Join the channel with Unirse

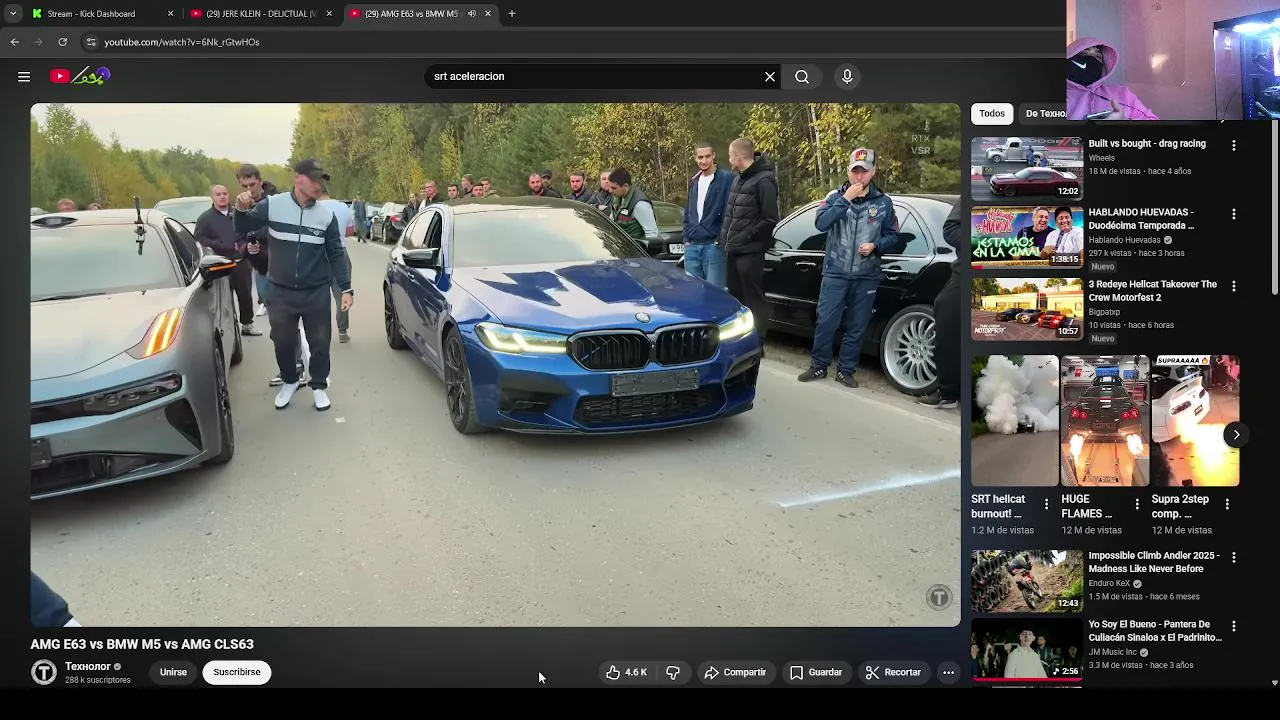click(x=173, y=672)
